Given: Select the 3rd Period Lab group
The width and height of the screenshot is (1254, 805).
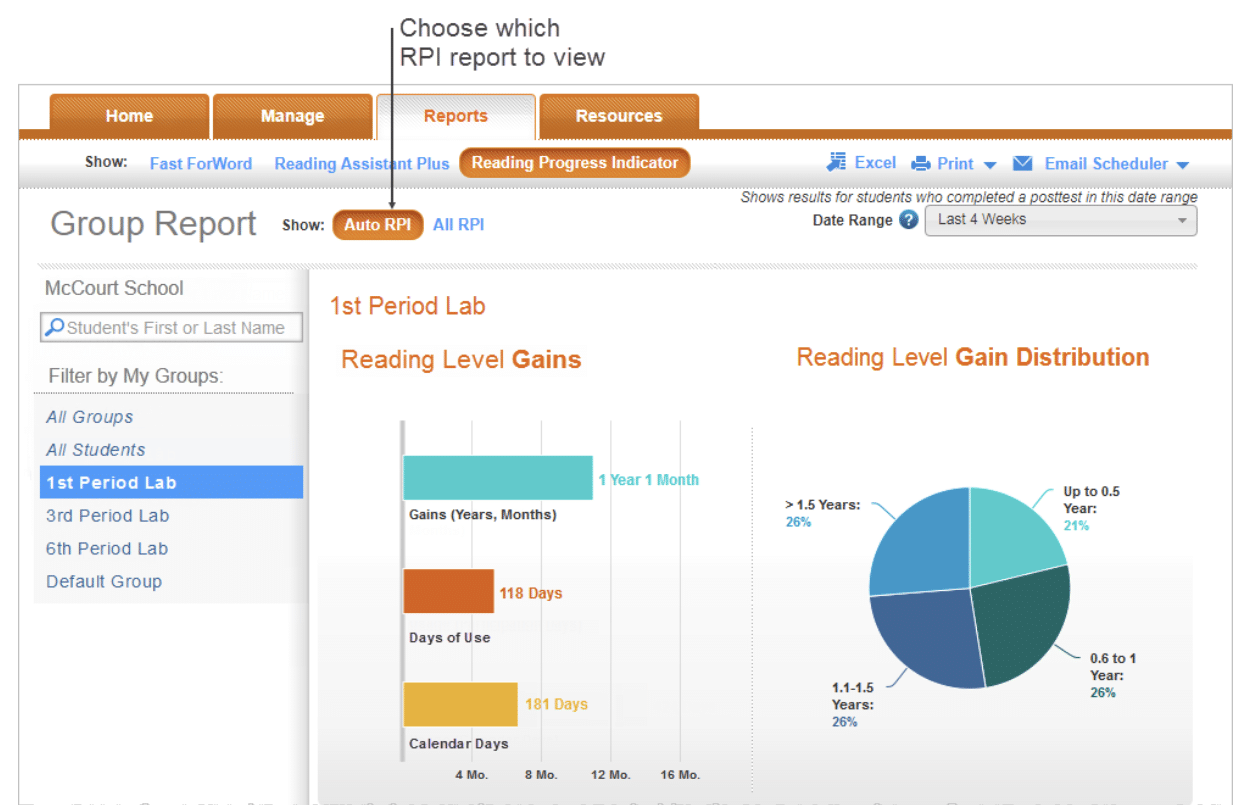Looking at the screenshot, I should pyautogui.click(x=108, y=516).
